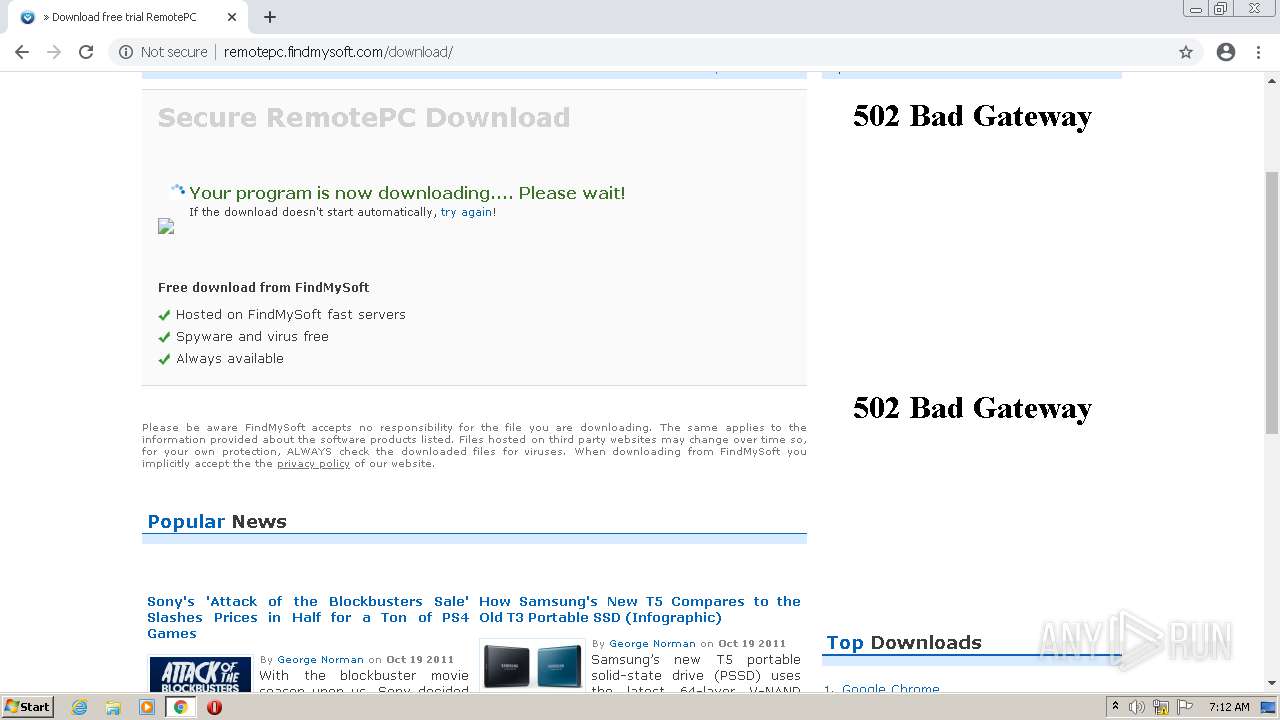The height and width of the screenshot is (720, 1280).
Task: Reload the current page
Action: tap(86, 52)
